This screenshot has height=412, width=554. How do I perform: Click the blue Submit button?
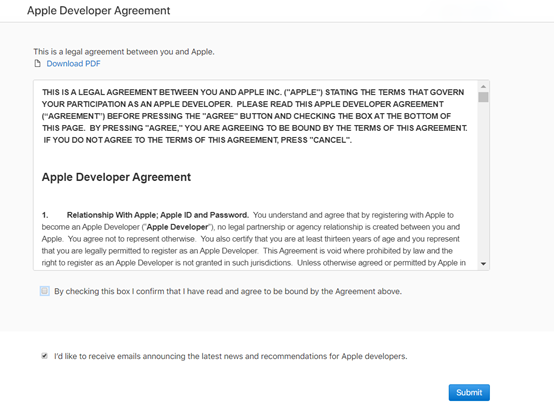click(x=469, y=393)
